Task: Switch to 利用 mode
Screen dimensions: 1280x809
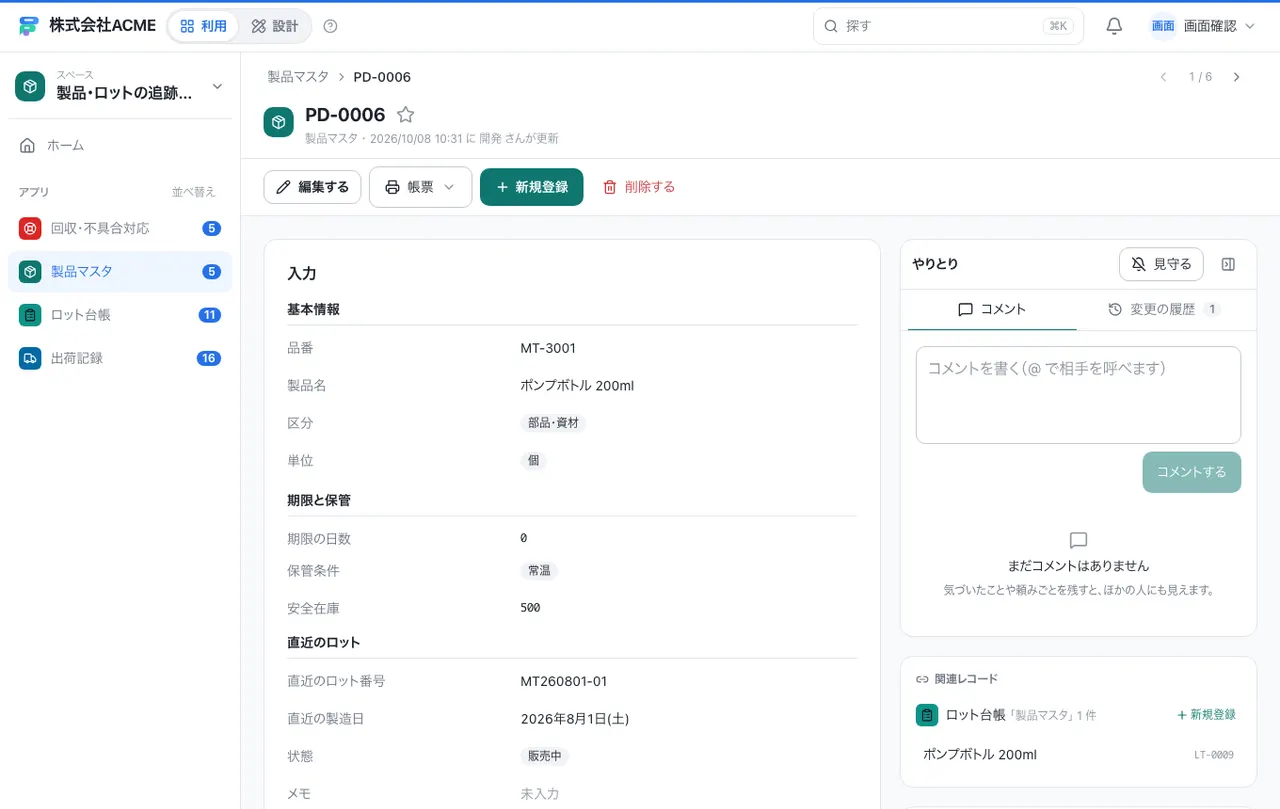Action: [x=203, y=26]
